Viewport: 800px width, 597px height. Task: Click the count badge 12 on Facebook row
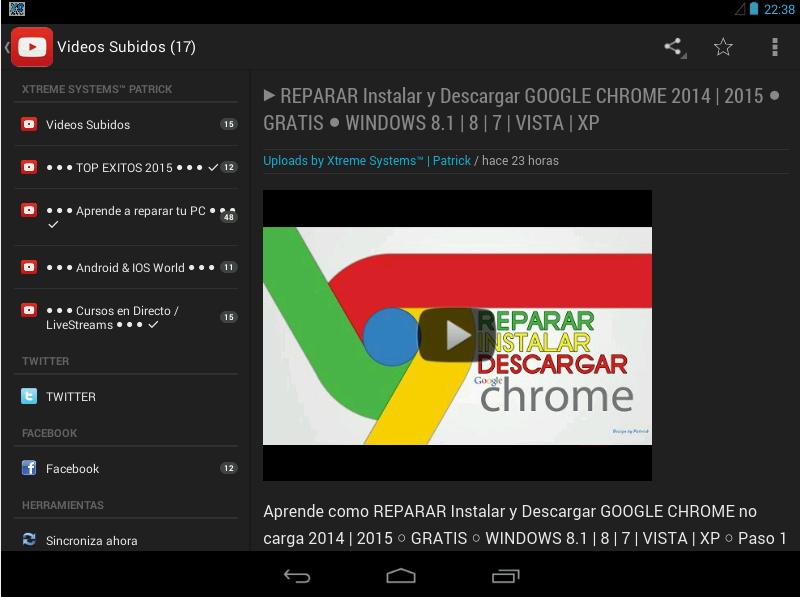[x=229, y=468]
